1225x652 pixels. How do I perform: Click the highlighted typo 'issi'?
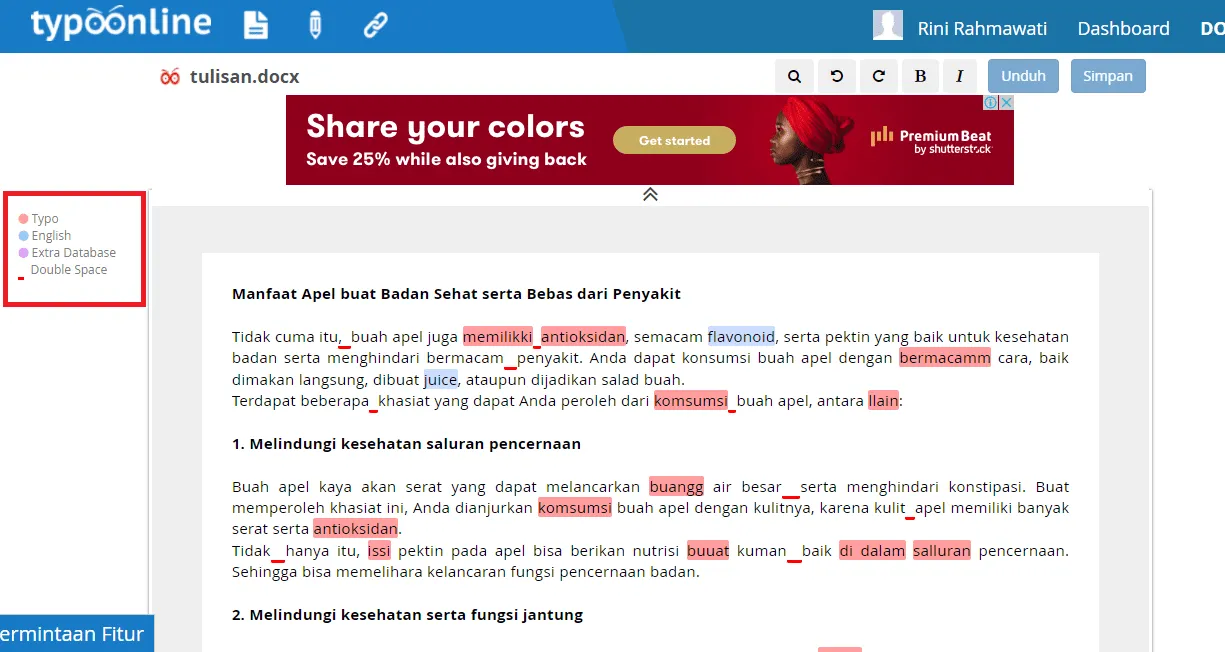point(379,551)
